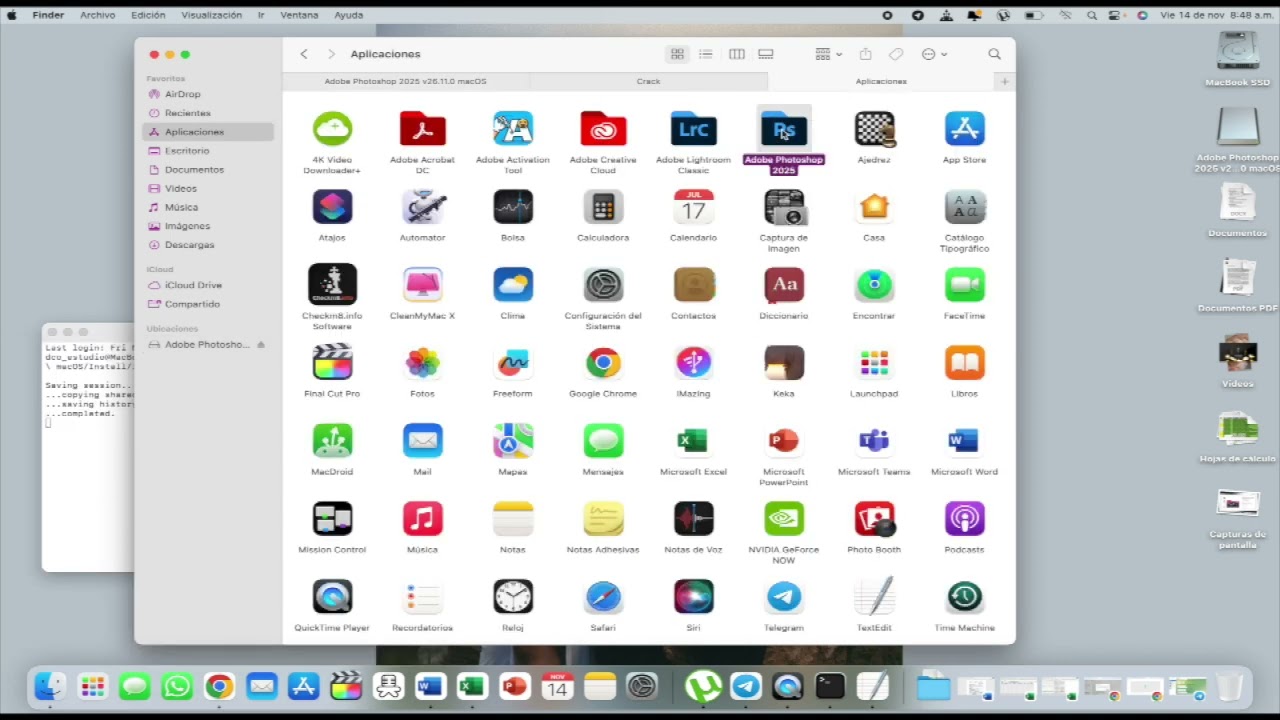
Task: Select Google Chrome icon in Aplicaciones
Action: coord(603,363)
